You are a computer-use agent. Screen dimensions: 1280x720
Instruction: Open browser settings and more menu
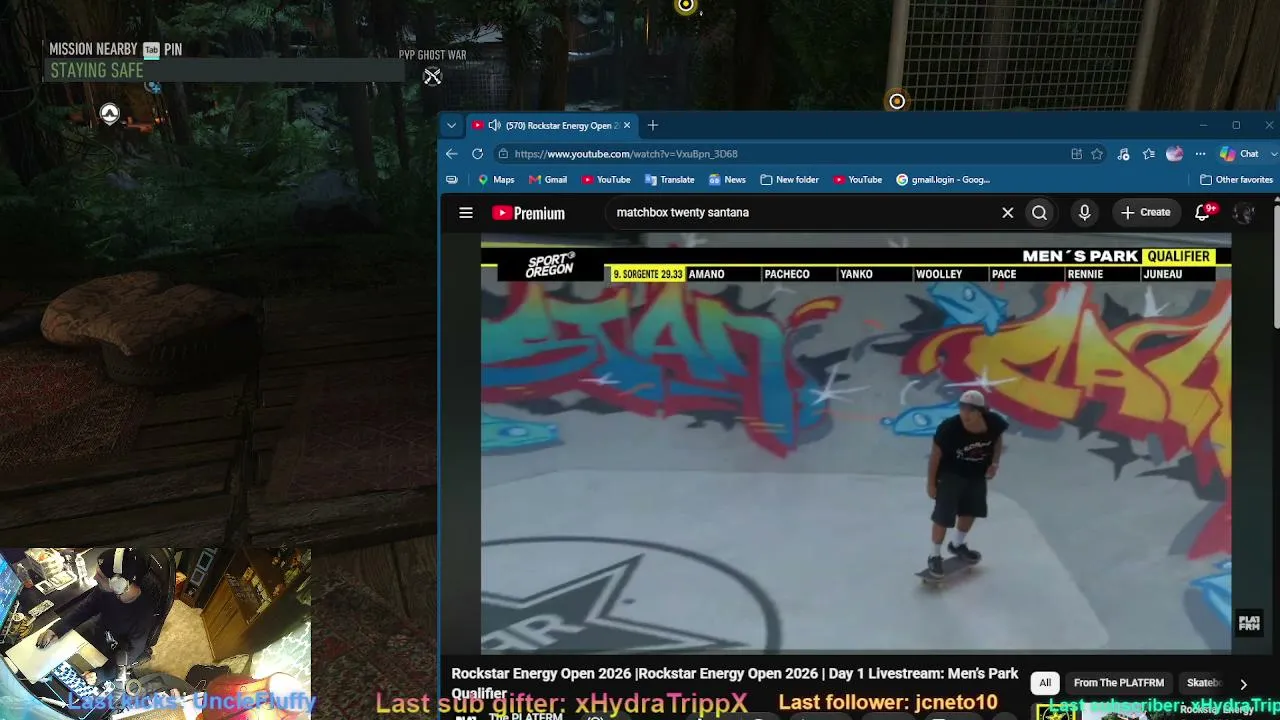(x=1200, y=154)
